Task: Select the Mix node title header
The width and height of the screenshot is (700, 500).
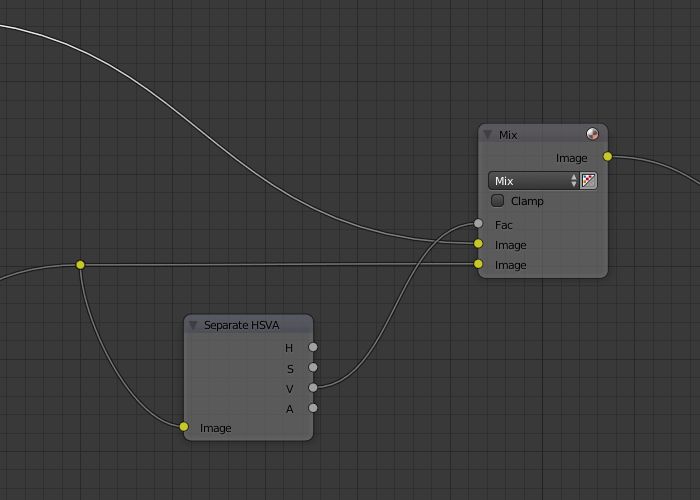Action: [x=508, y=135]
